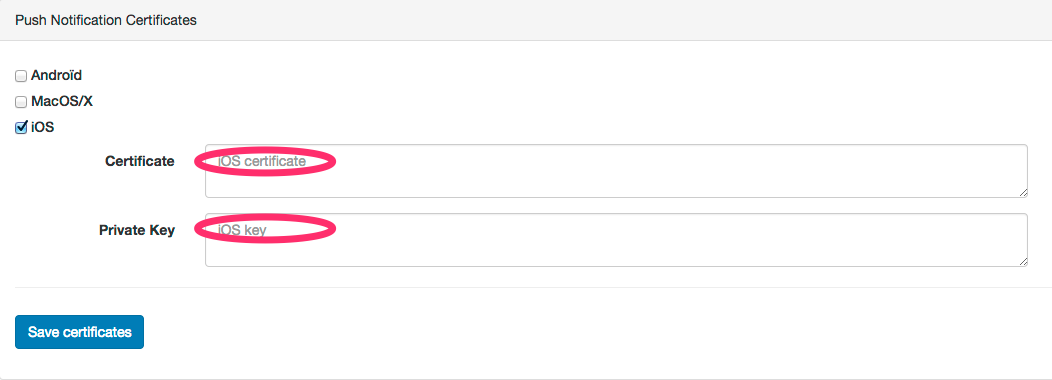
Task: Place cursor on the "iOS certificate" placeholder
Action: 262,162
